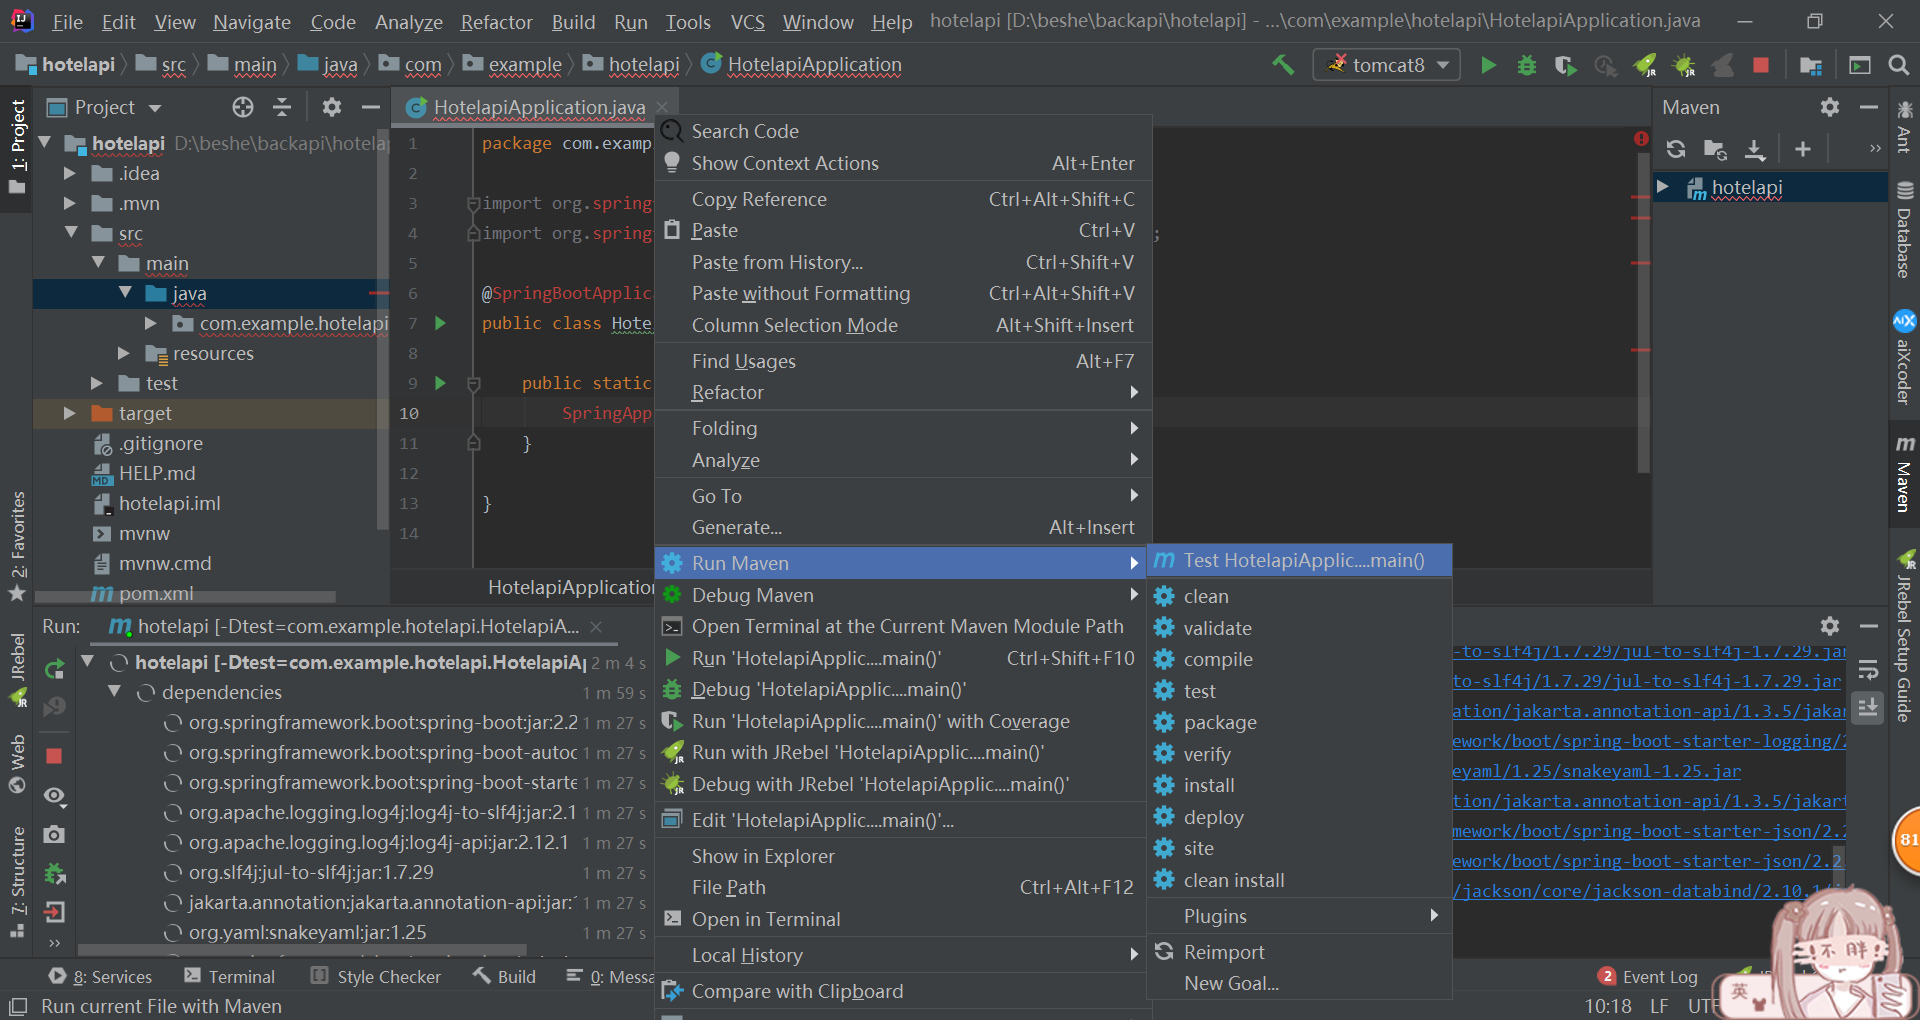Open the Event Log button

[1648, 977]
